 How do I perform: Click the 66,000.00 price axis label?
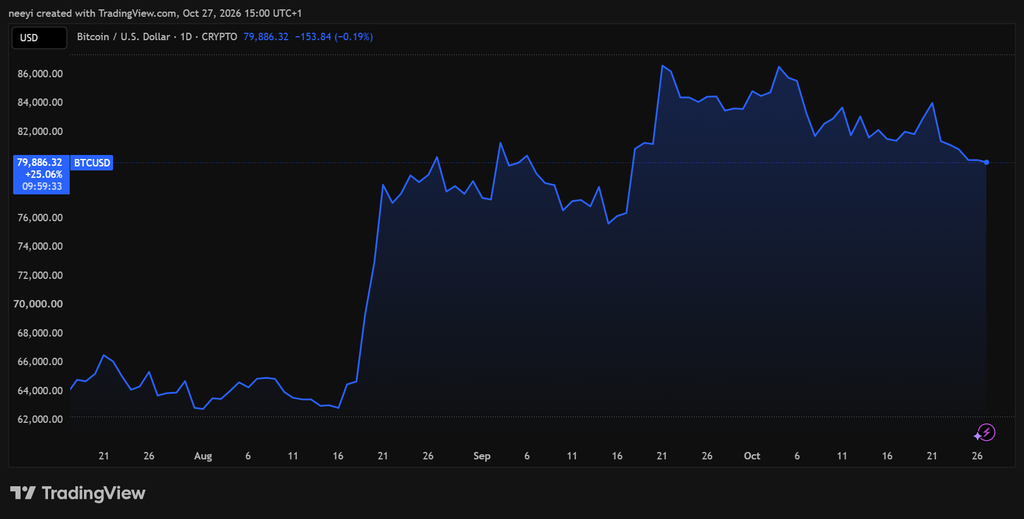click(x=40, y=362)
